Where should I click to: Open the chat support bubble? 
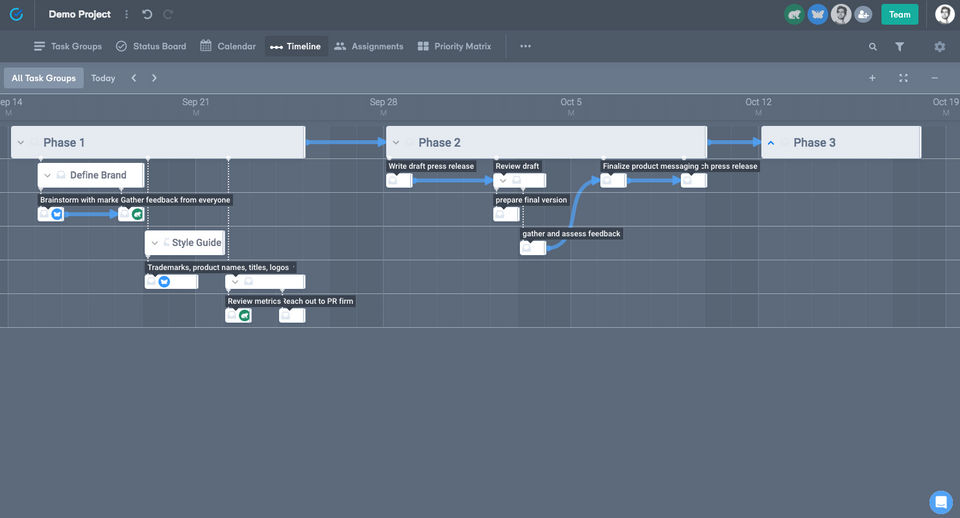click(x=941, y=502)
